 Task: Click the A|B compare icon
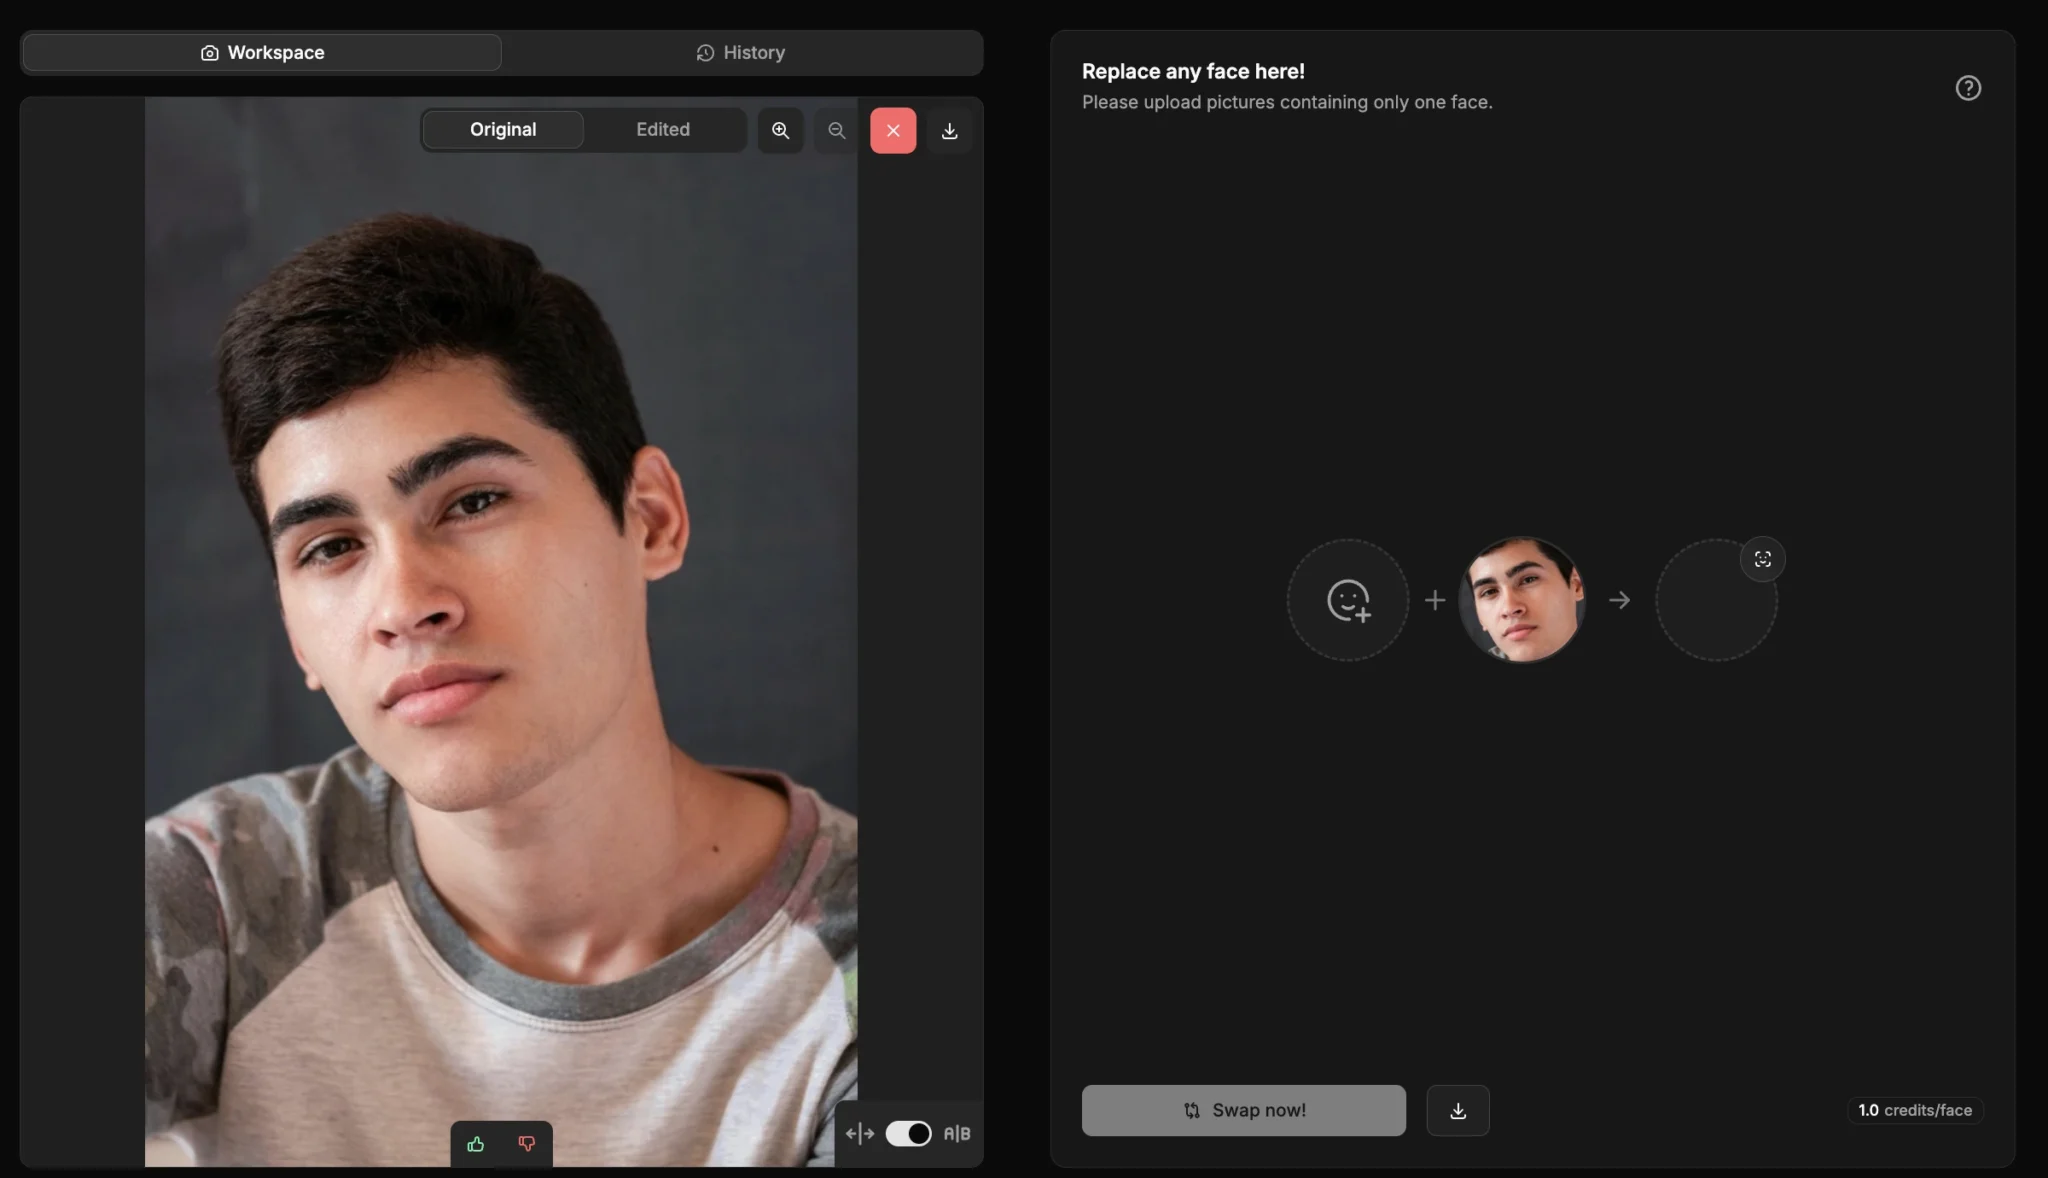(957, 1134)
